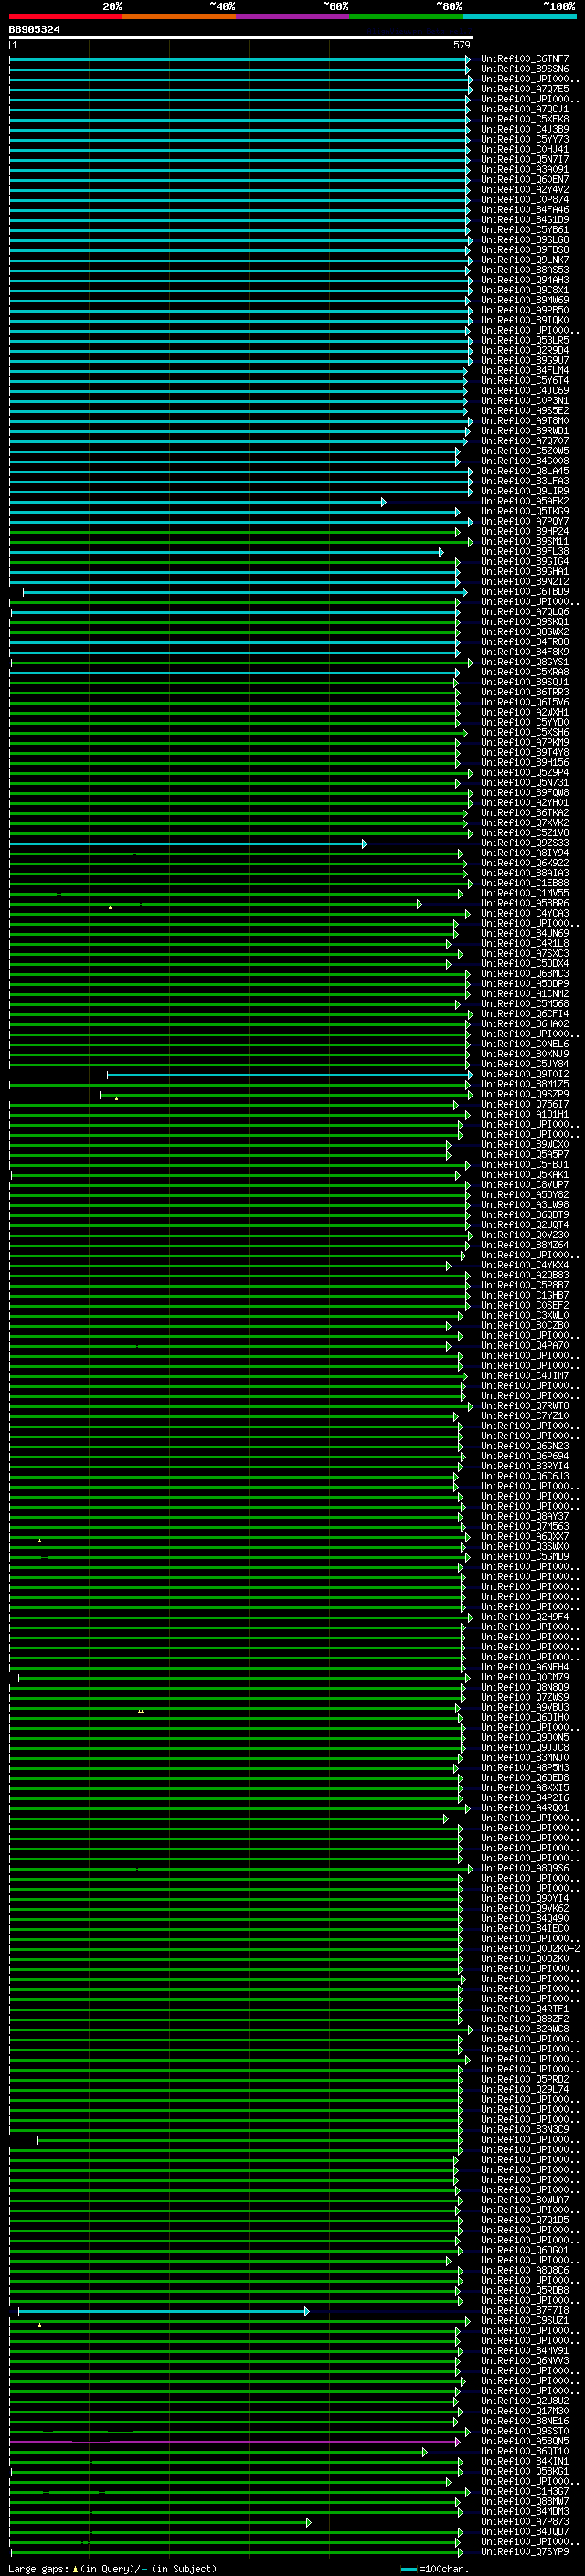The height and width of the screenshot is (2576, 585).
Task: Click the white query sequence bar
Action: coord(241,37)
